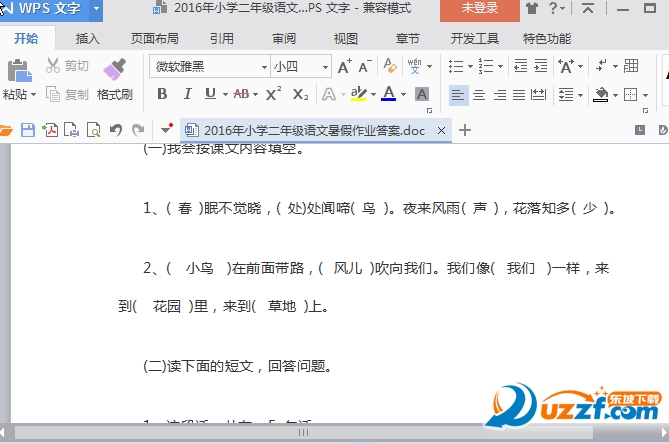Image resolution: width=669 pixels, height=444 pixels.
Task: Click the decrease indent icon
Action: pyautogui.click(x=521, y=66)
